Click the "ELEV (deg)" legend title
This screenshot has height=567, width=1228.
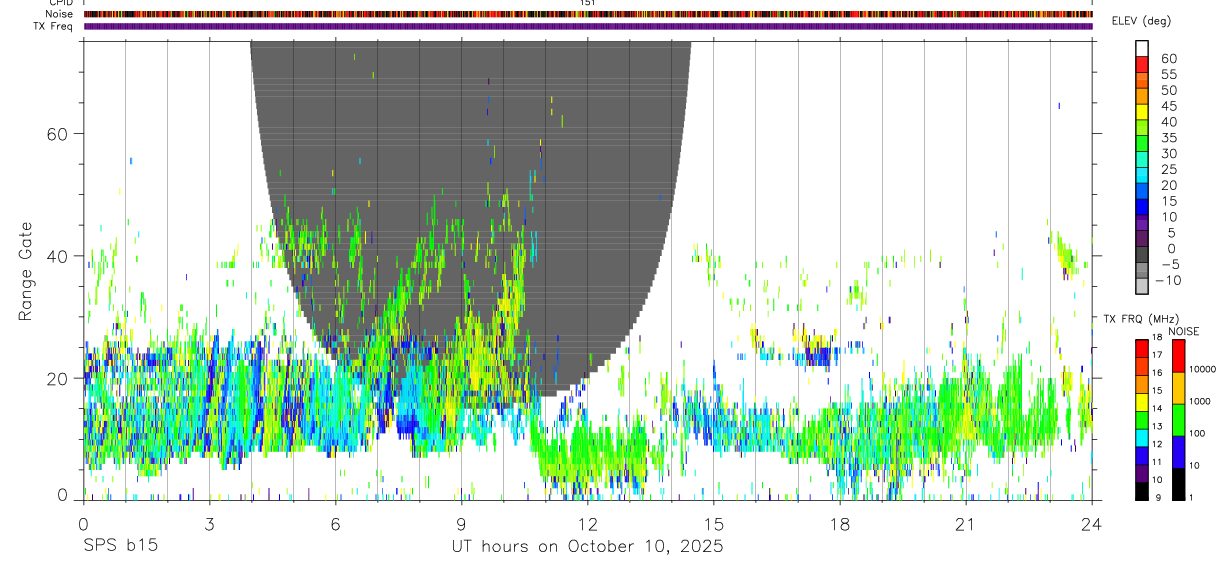click(1141, 21)
